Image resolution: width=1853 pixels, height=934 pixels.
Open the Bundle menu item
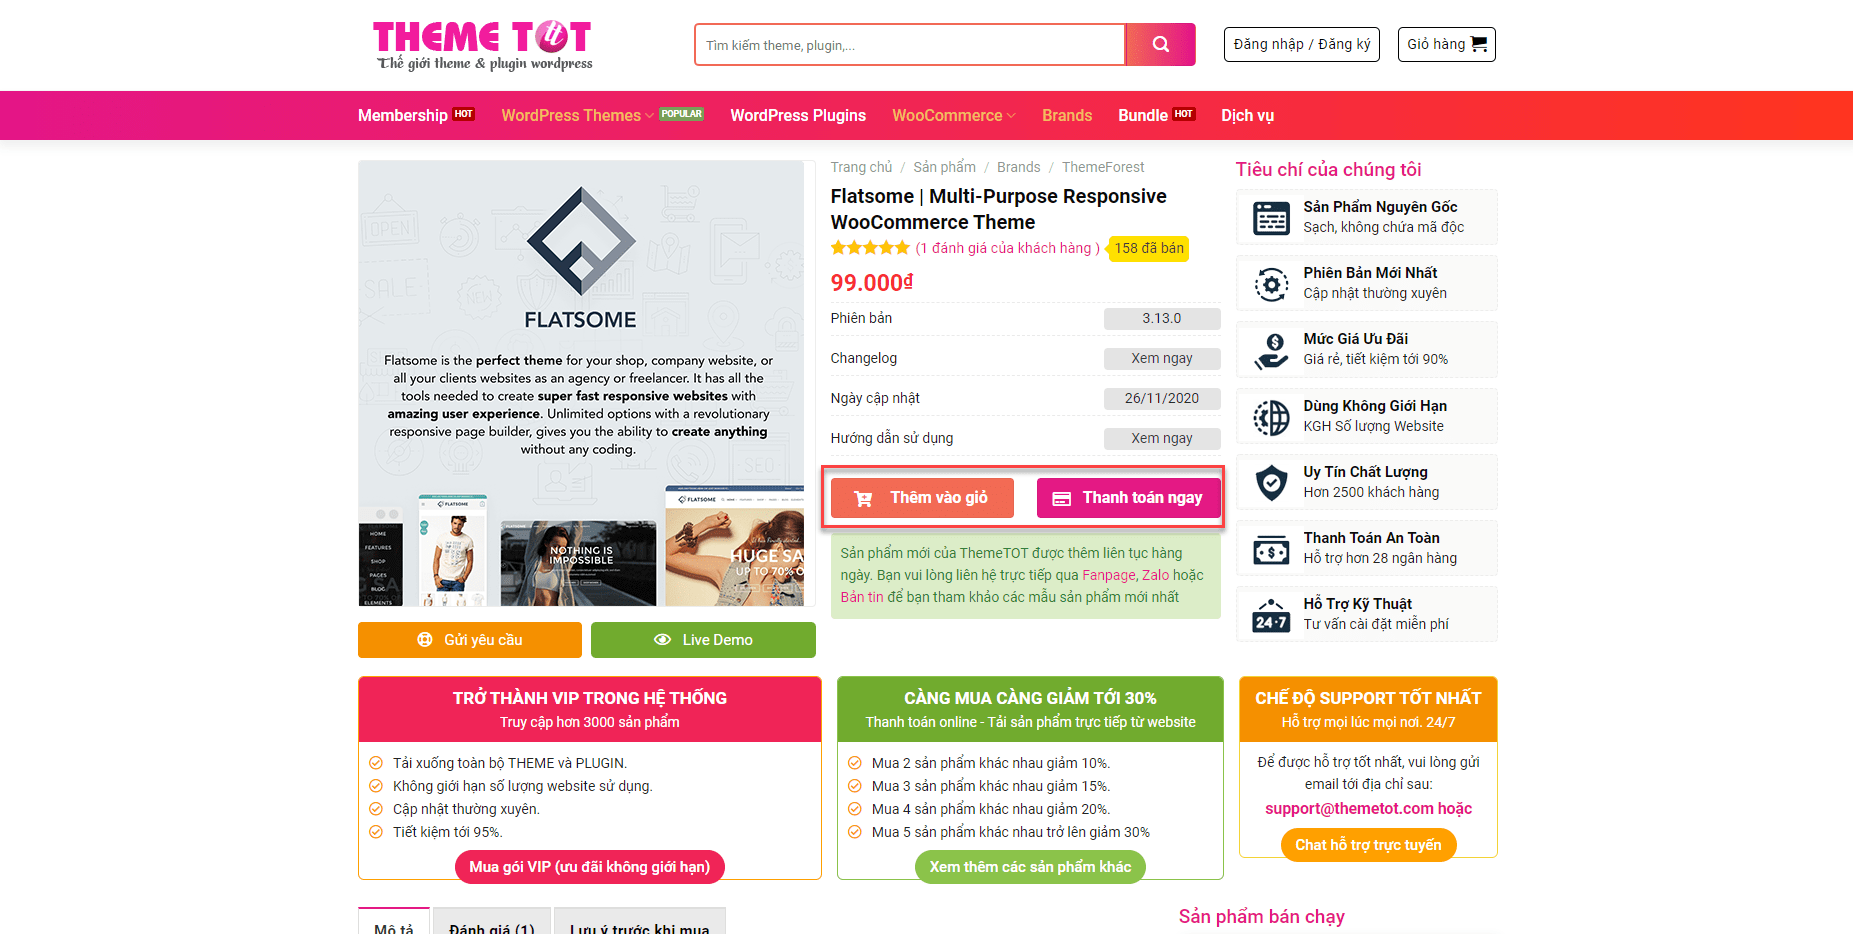coord(1143,115)
